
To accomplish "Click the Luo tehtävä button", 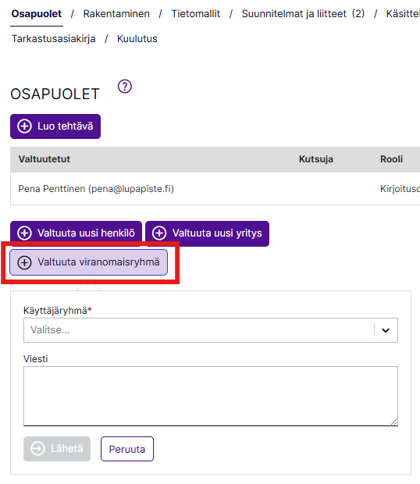I will pos(55,126).
